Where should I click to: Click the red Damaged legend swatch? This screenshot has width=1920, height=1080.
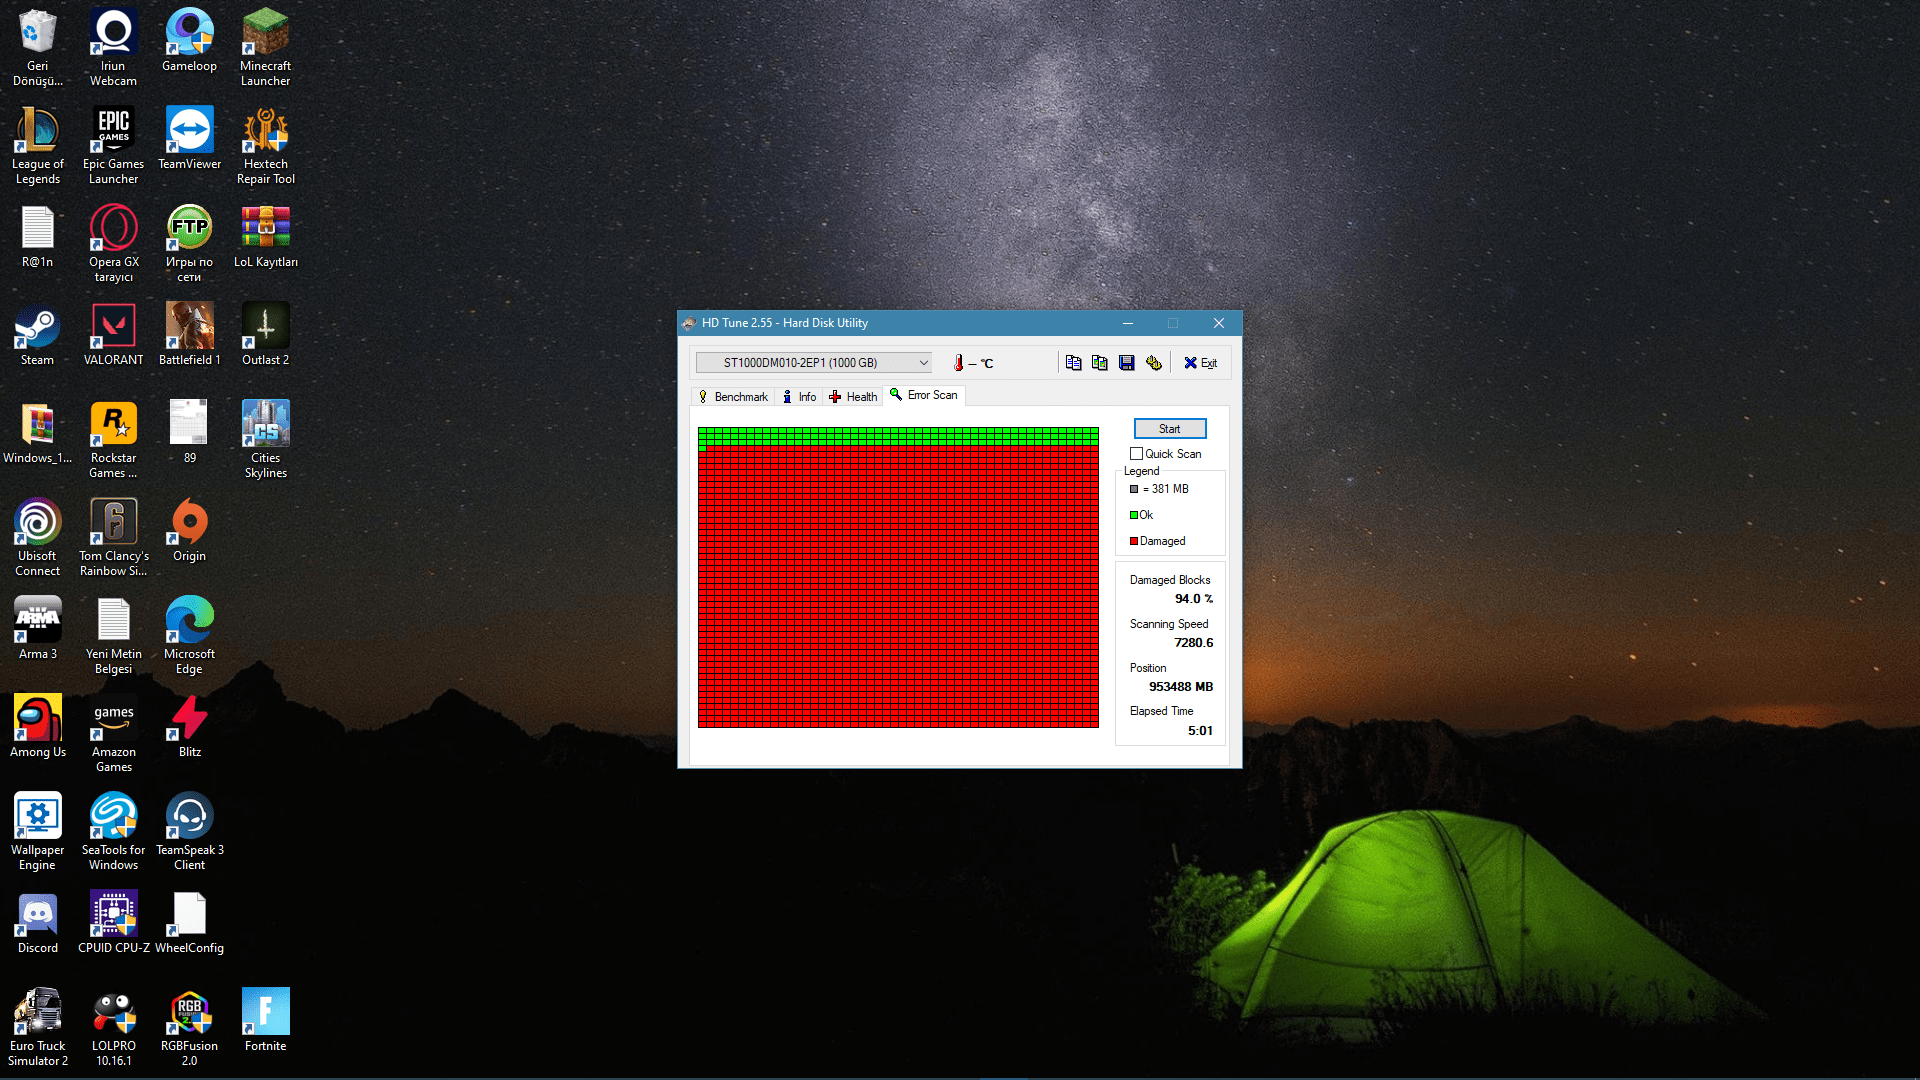[x=1134, y=541]
